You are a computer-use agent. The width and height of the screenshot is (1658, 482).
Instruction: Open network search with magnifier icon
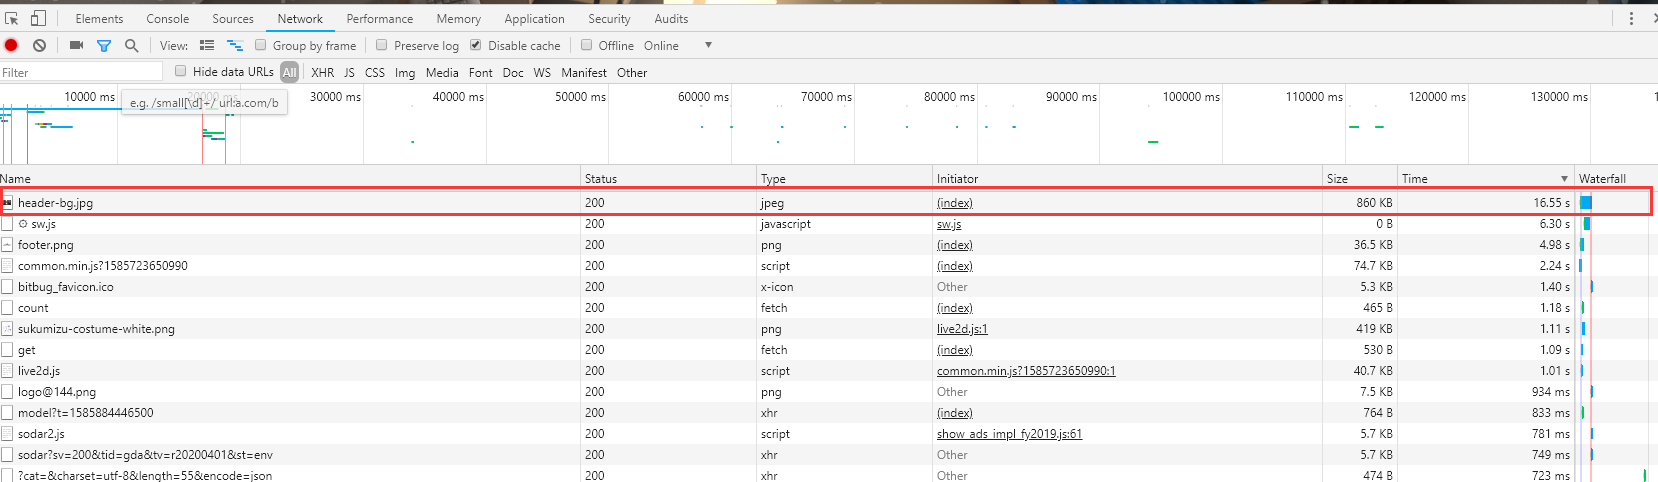pos(131,45)
